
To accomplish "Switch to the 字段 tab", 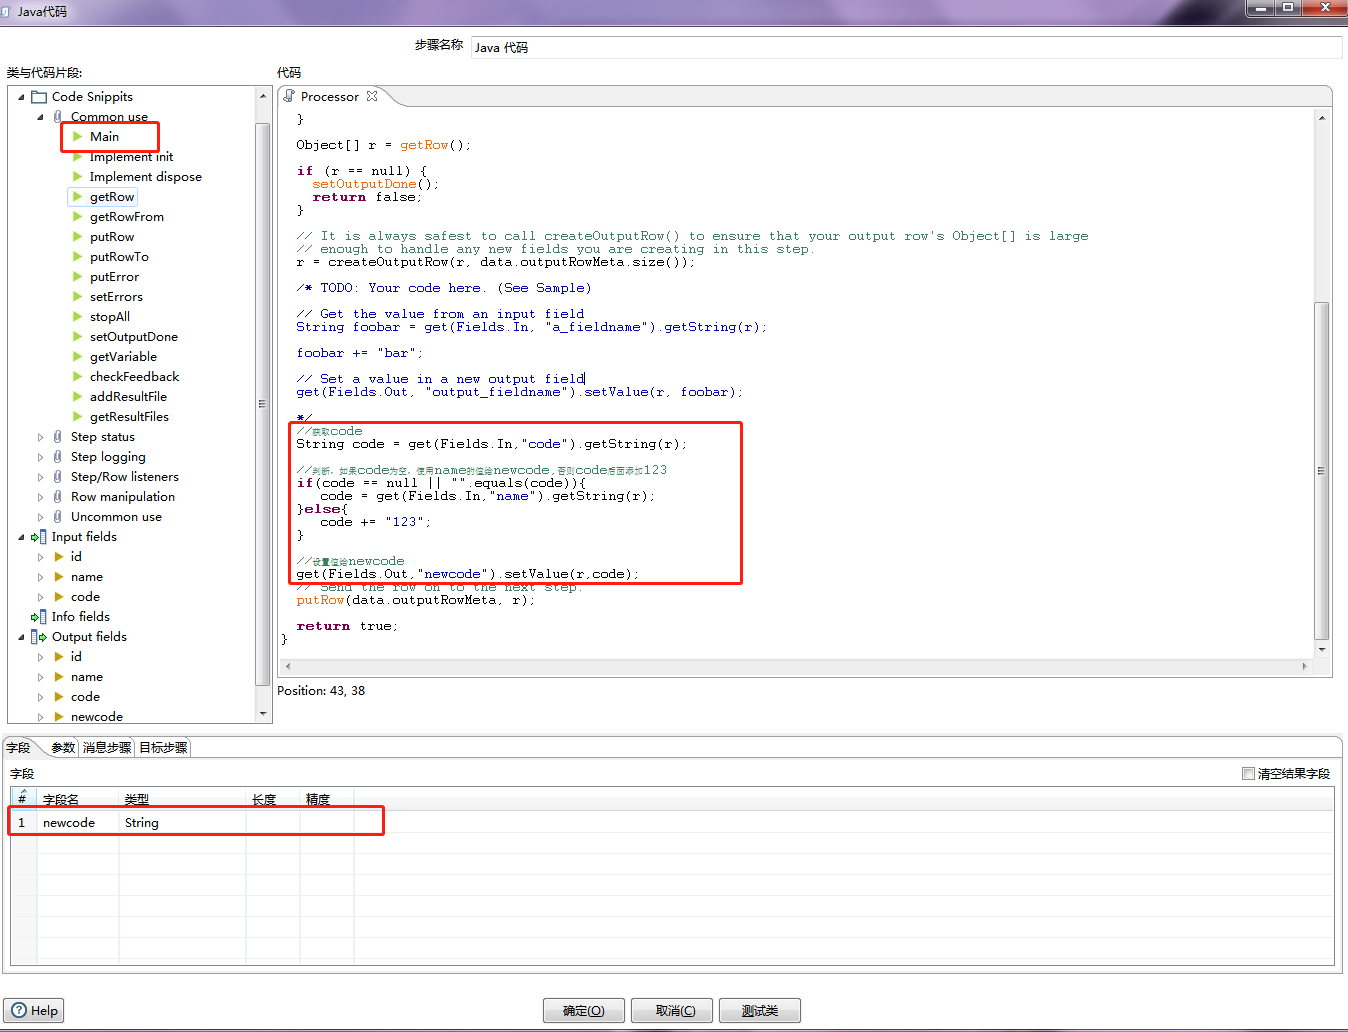I will coord(19,747).
